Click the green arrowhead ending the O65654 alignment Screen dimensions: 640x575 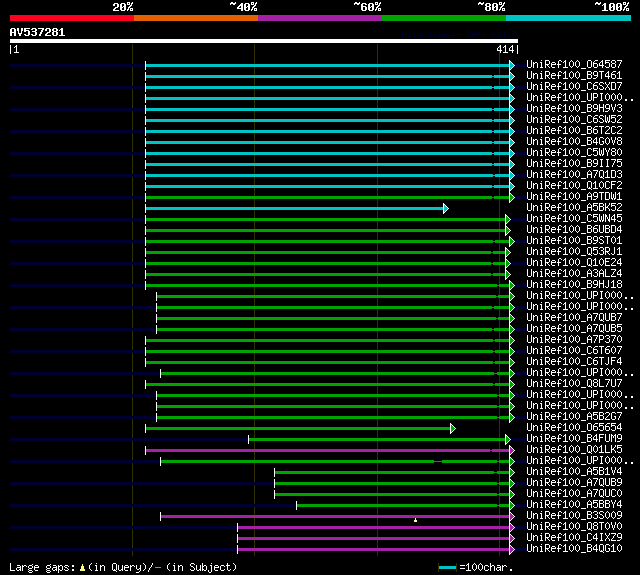coord(453,428)
